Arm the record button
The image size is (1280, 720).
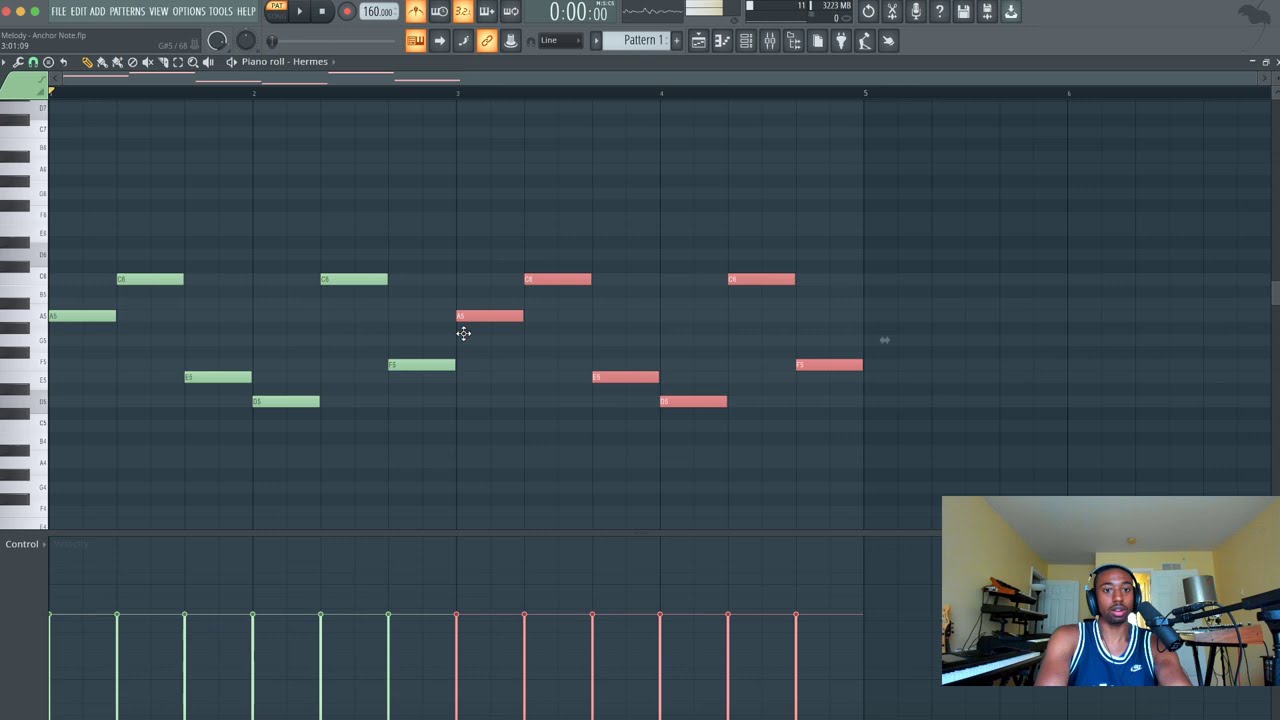click(x=347, y=12)
